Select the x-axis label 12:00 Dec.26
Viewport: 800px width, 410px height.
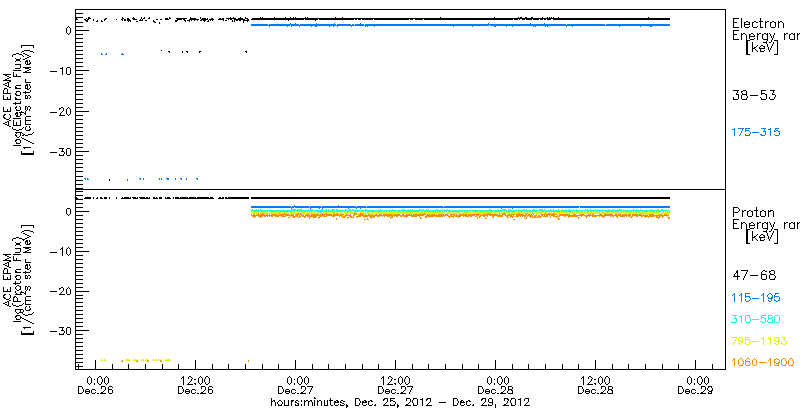click(x=195, y=386)
